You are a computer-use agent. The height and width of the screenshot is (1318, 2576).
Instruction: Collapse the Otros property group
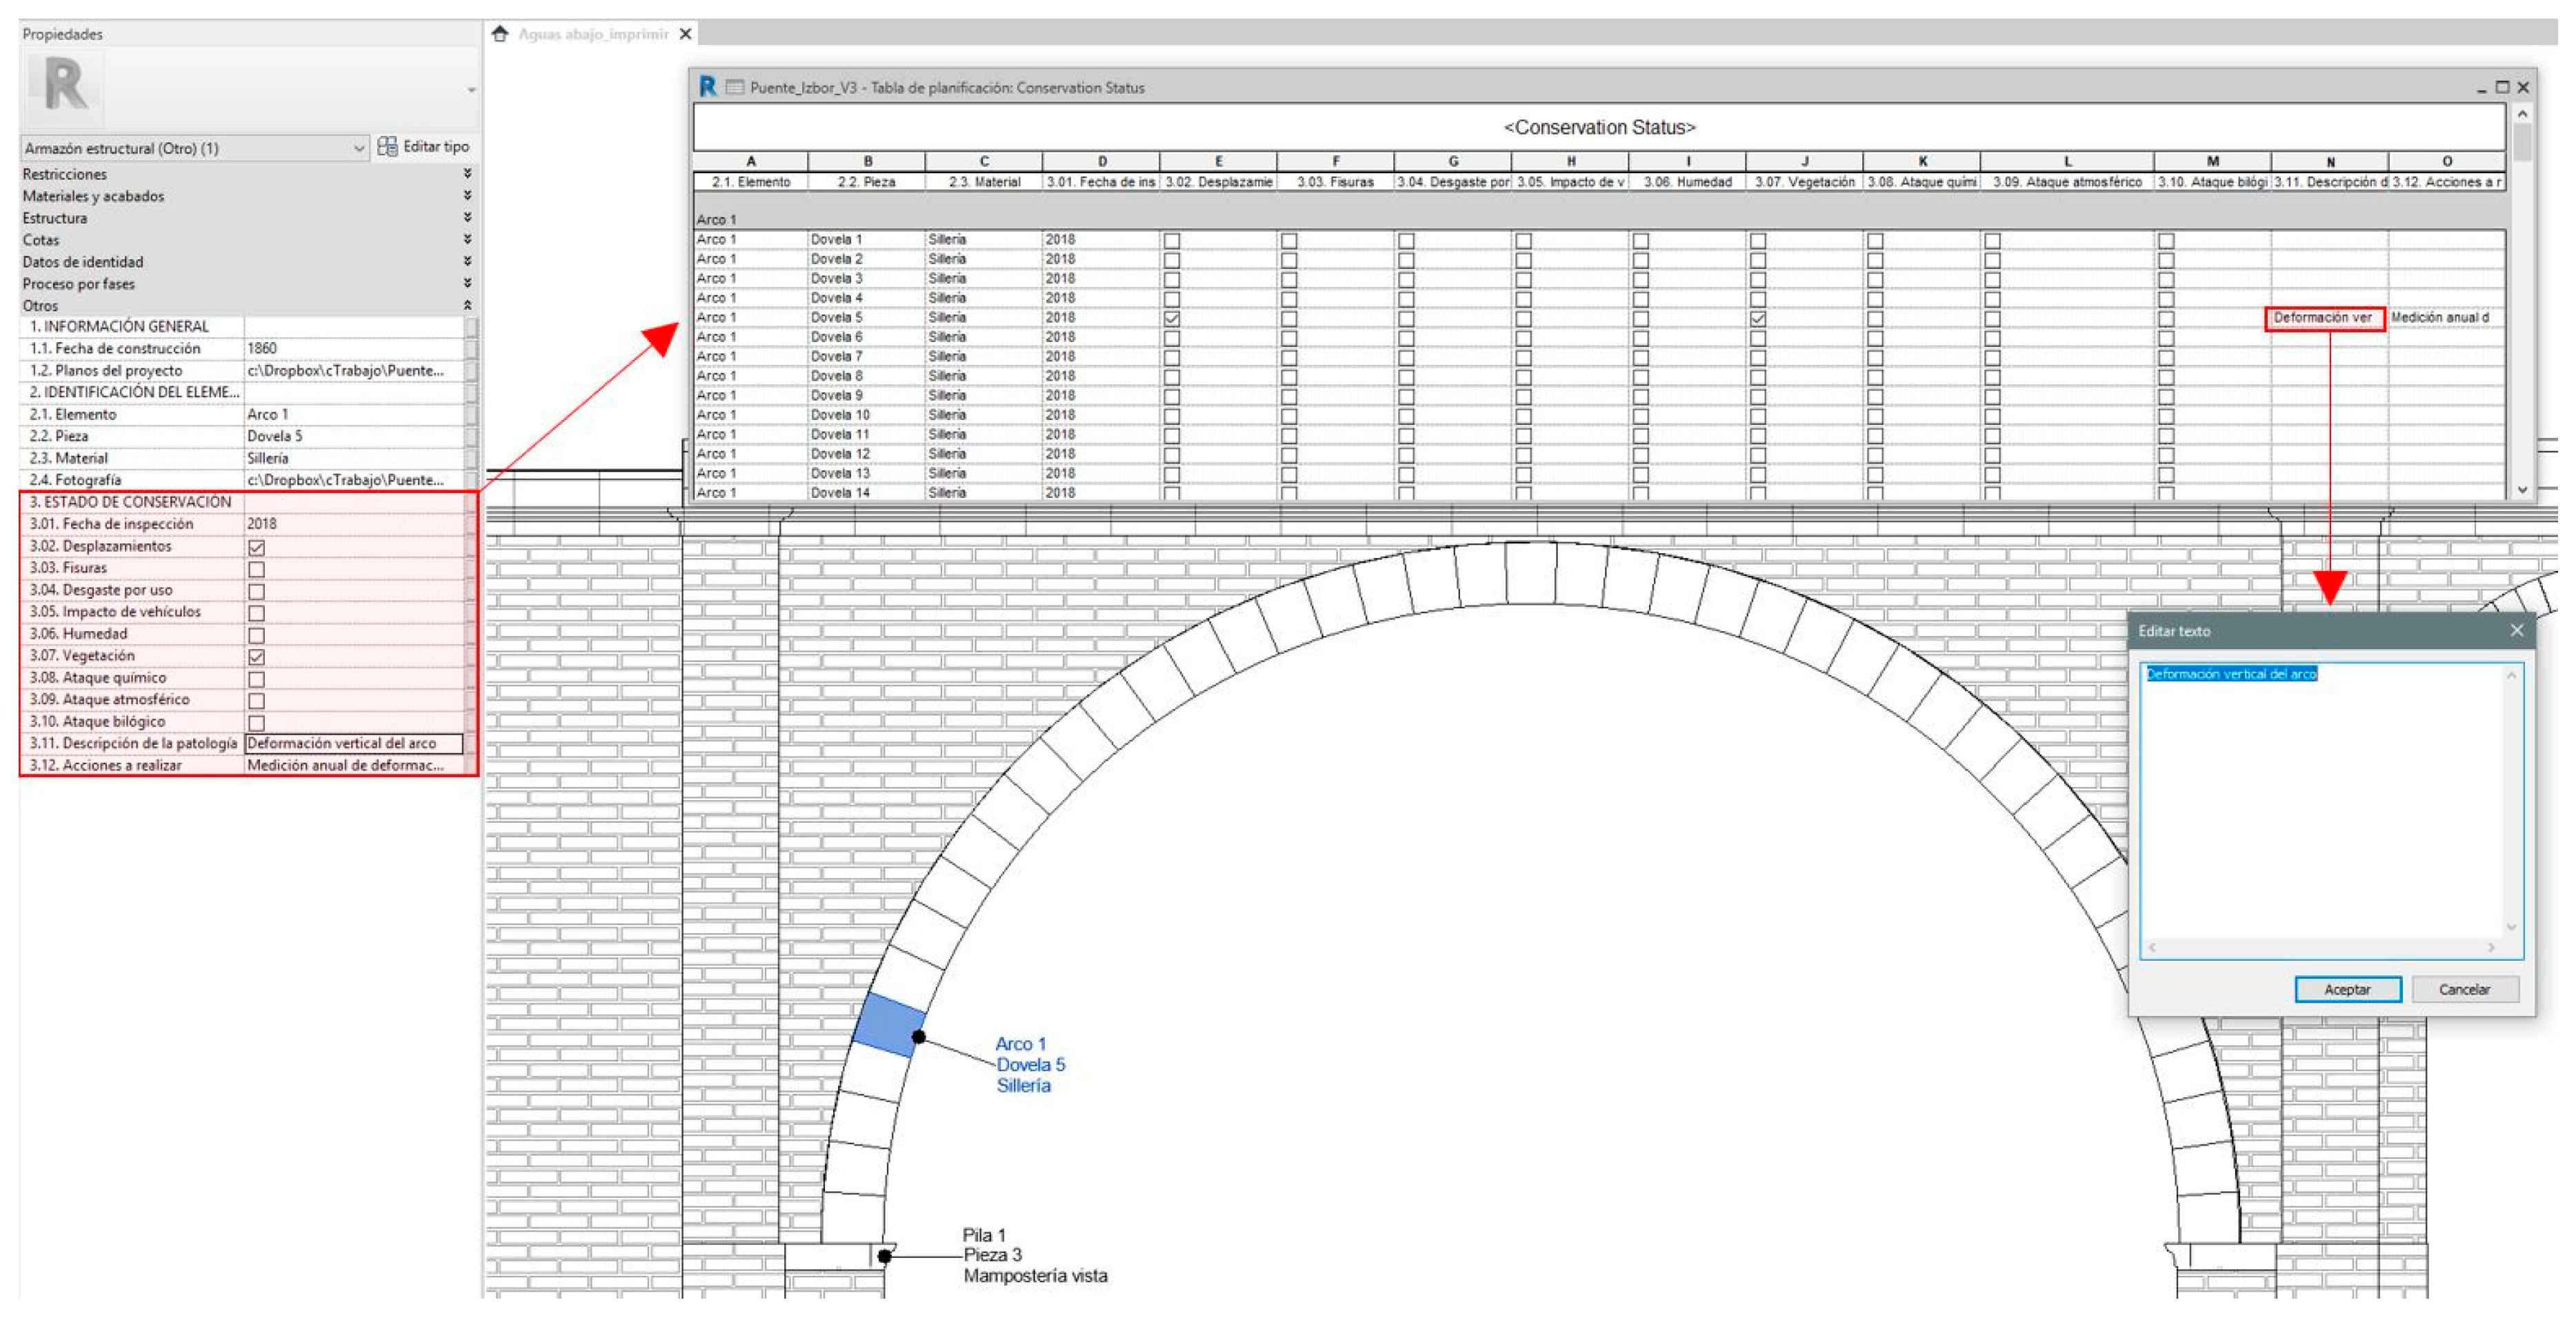pos(467,306)
